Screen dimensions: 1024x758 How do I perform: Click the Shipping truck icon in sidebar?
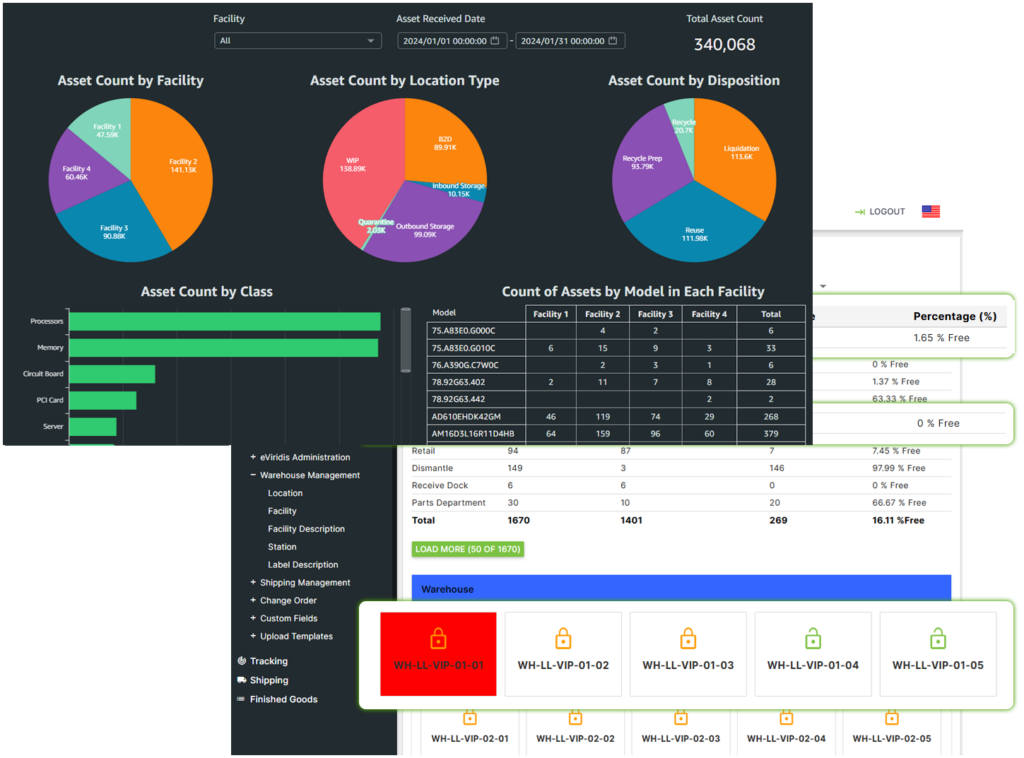click(242, 680)
